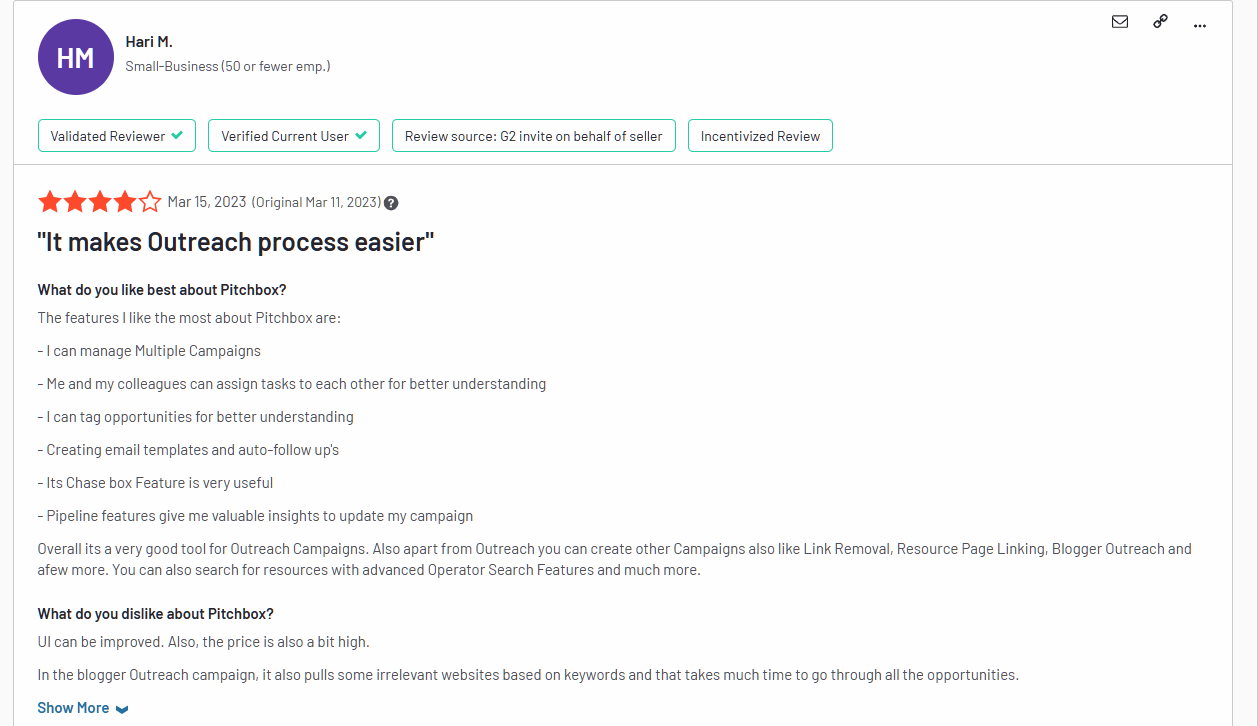1258x726 pixels.
Task: Click the first red rating star
Action: (50, 202)
